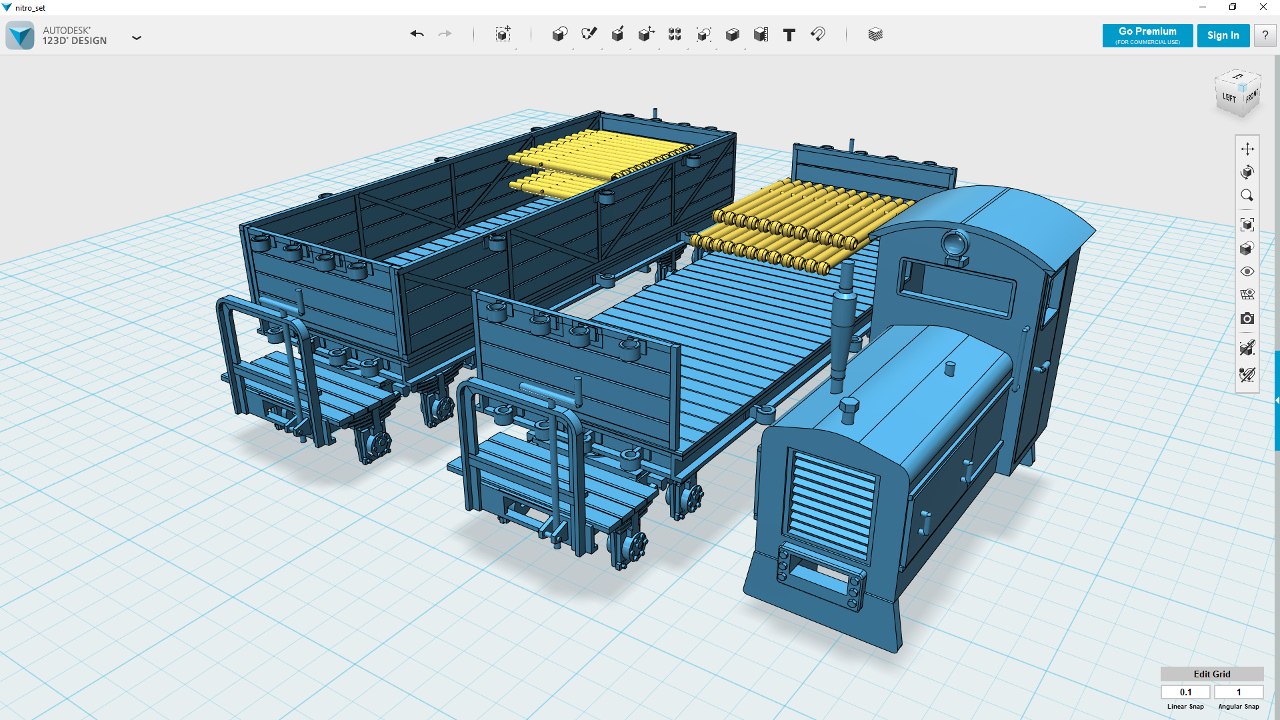Open the Primitives tool menu
The width and height of the screenshot is (1280, 720).
coord(559,34)
